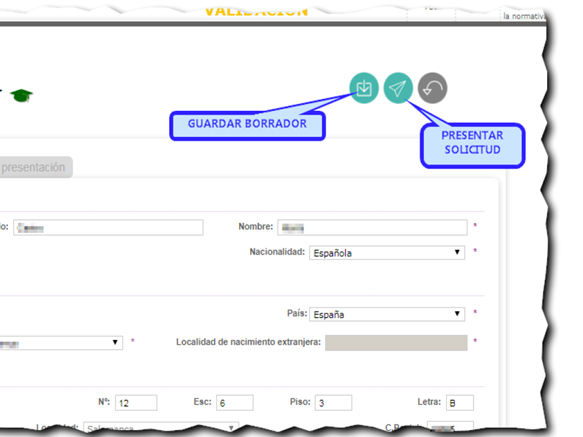
Task: Click the Nº field containing 12
Action: click(136, 403)
